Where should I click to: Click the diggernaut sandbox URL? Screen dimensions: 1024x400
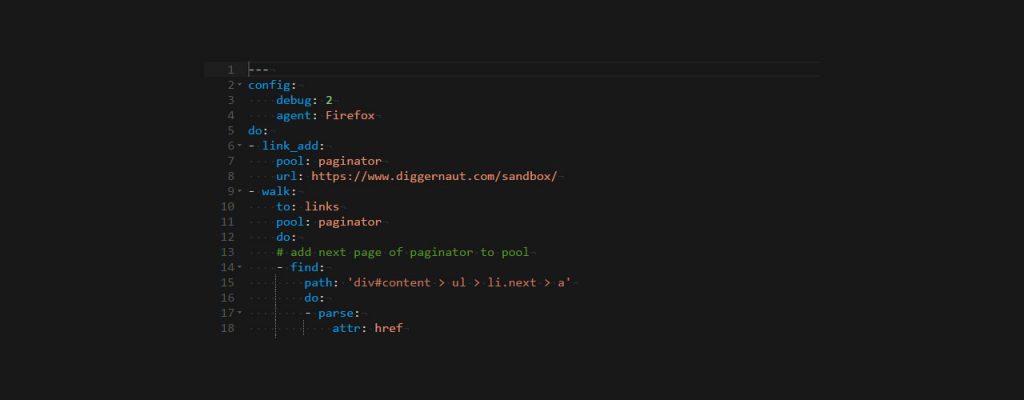tap(434, 176)
